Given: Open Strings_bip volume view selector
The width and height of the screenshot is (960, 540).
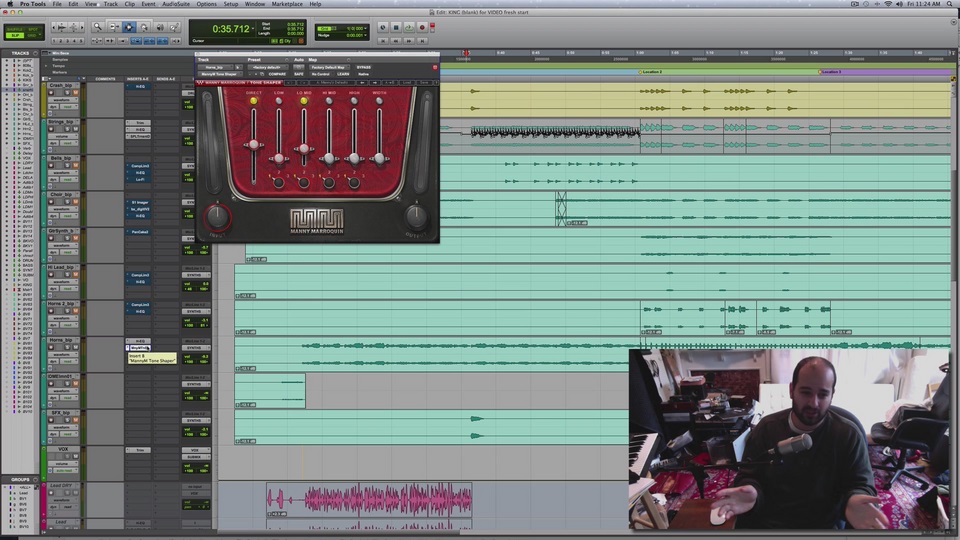Looking at the screenshot, I should pos(63,136).
